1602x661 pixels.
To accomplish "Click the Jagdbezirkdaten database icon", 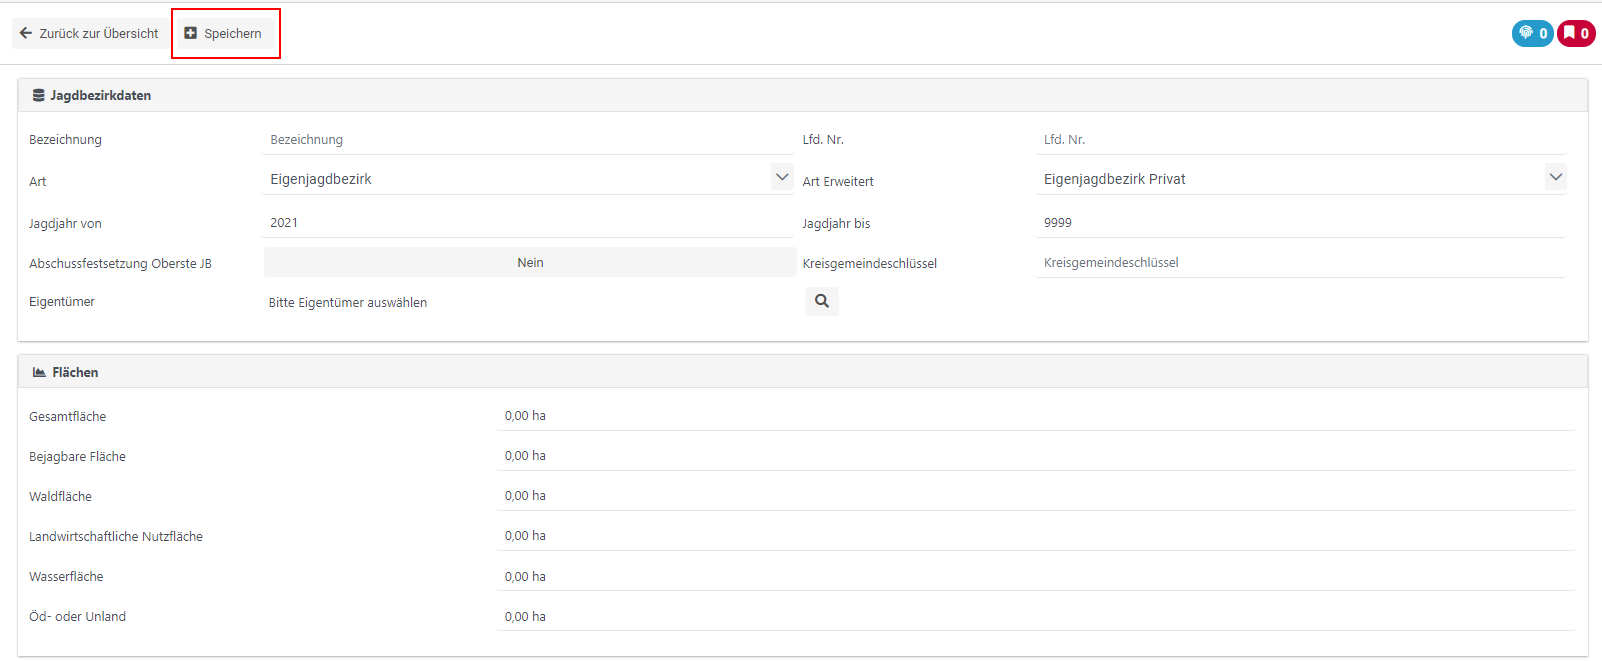I will click(x=38, y=96).
